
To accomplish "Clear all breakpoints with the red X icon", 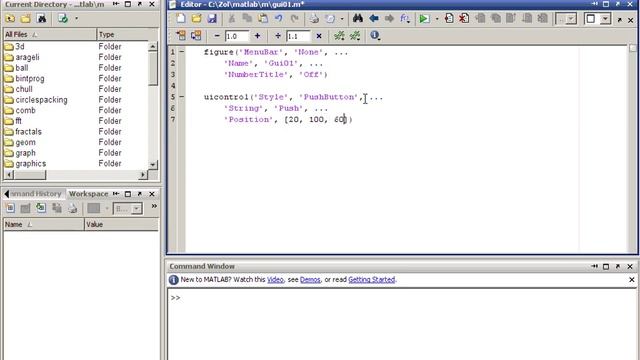I will [x=464, y=18].
